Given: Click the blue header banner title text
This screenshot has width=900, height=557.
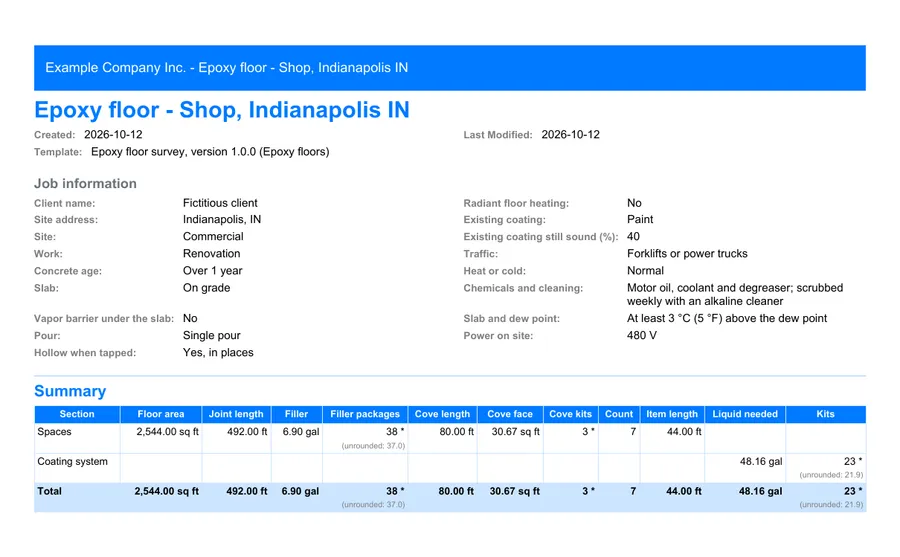Looking at the screenshot, I should [227, 68].
